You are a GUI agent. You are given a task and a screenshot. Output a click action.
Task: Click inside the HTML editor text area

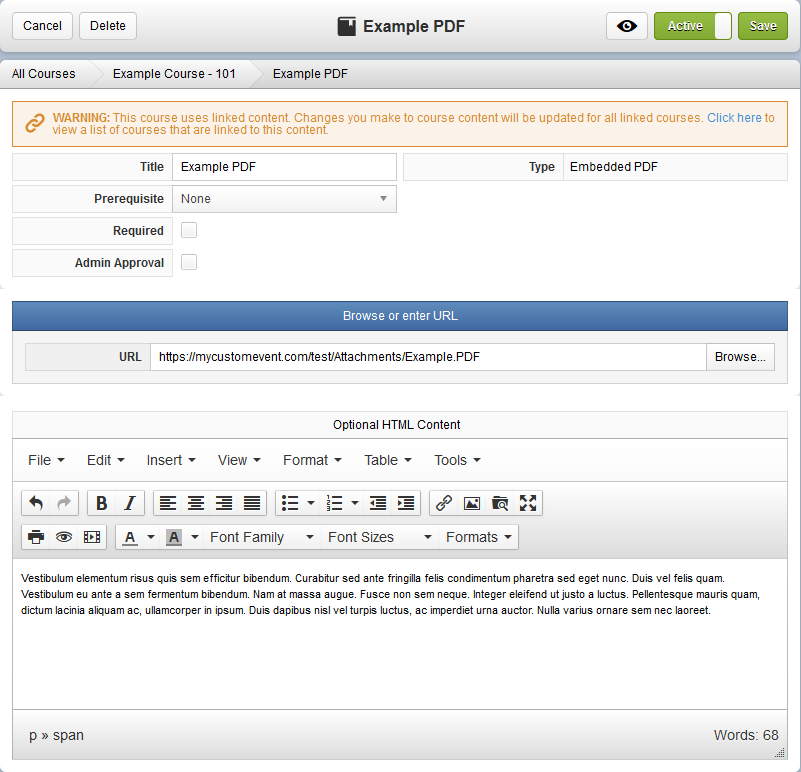399,634
